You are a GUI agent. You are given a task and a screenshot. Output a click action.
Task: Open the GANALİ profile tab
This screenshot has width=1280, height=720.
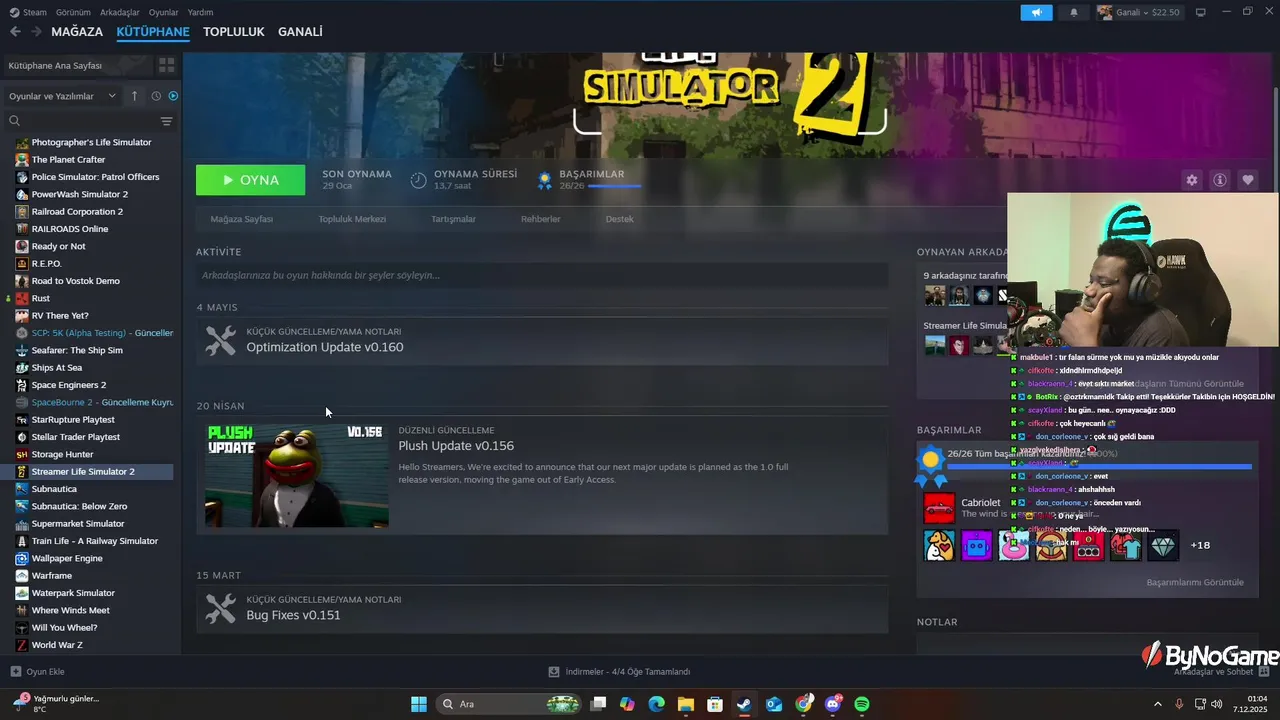click(300, 32)
